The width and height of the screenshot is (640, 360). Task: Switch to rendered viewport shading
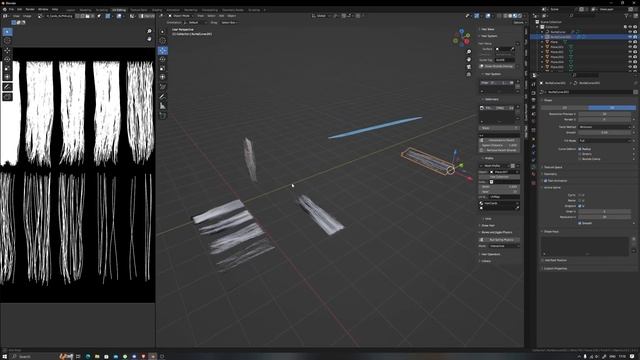click(520, 16)
